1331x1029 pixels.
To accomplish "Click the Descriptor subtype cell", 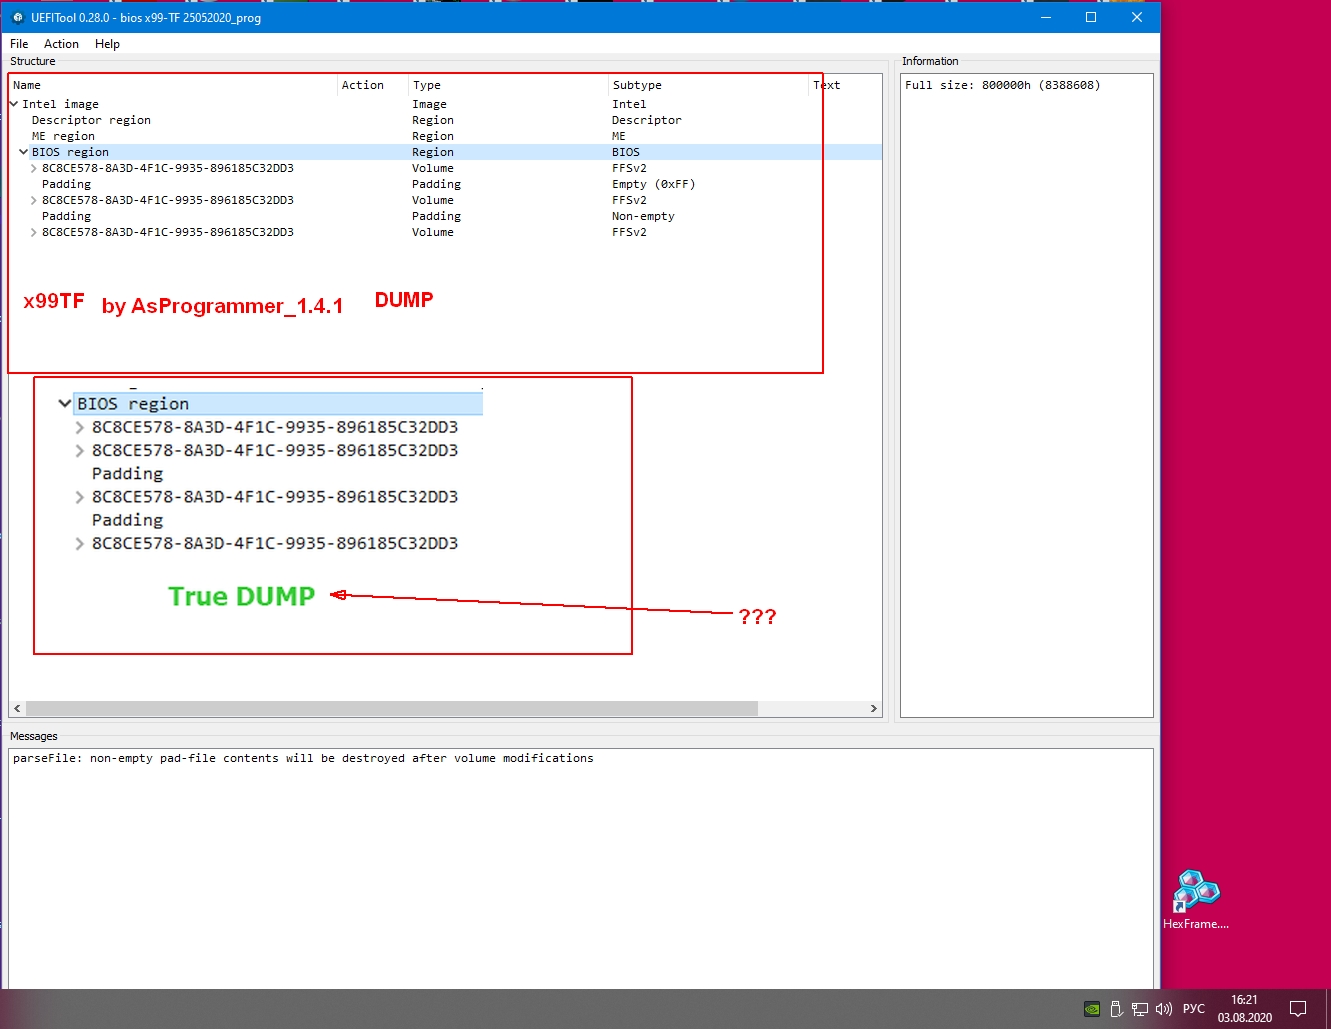I will pos(647,120).
